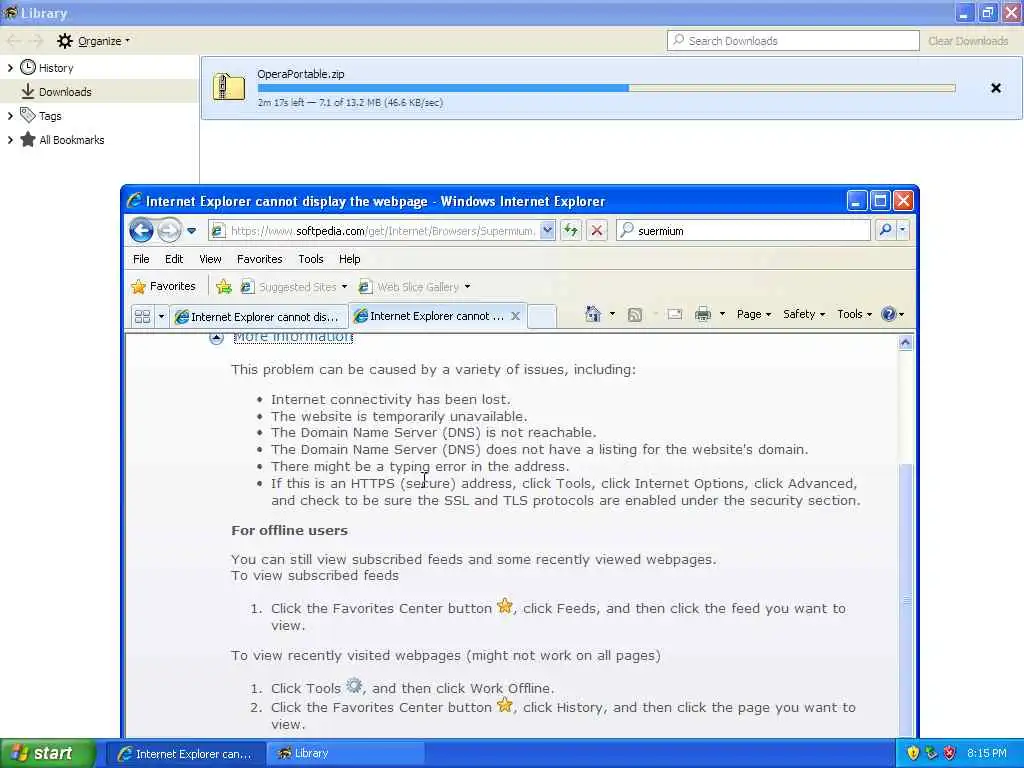The image size is (1024, 768).
Task: Open the Safety menu in command bar
Action: click(804, 314)
